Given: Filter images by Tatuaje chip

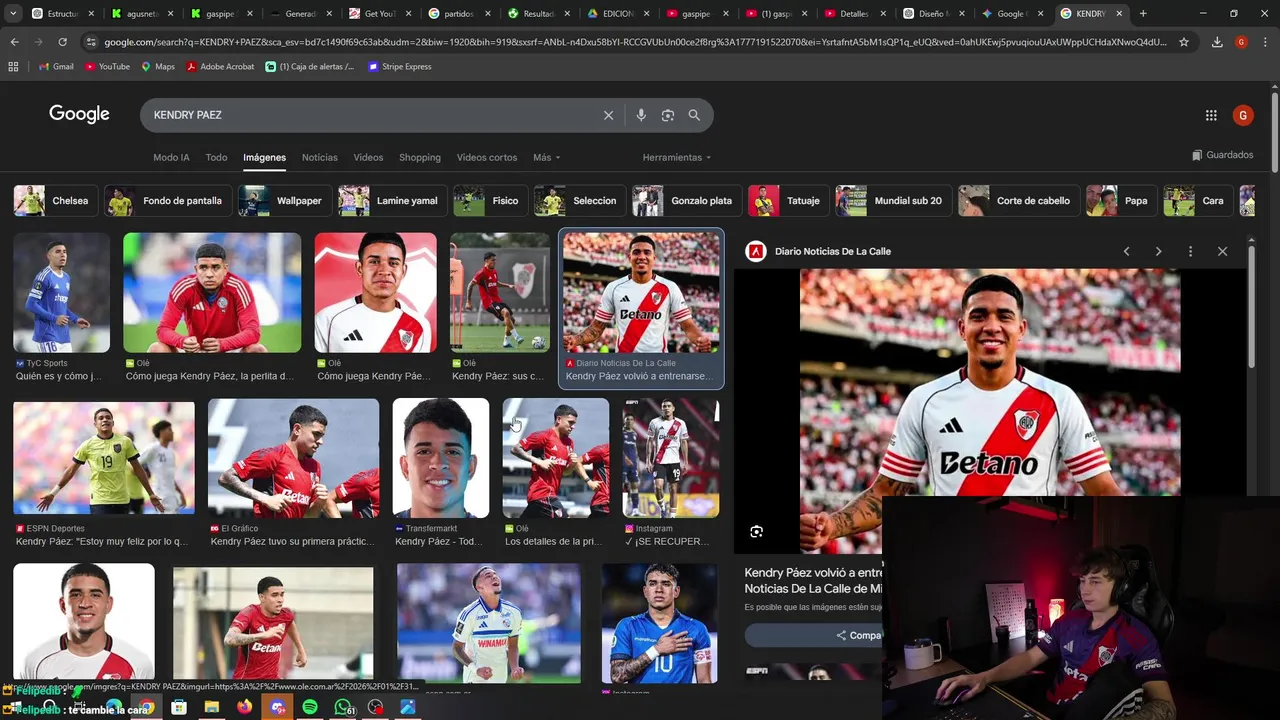Looking at the screenshot, I should tap(788, 201).
